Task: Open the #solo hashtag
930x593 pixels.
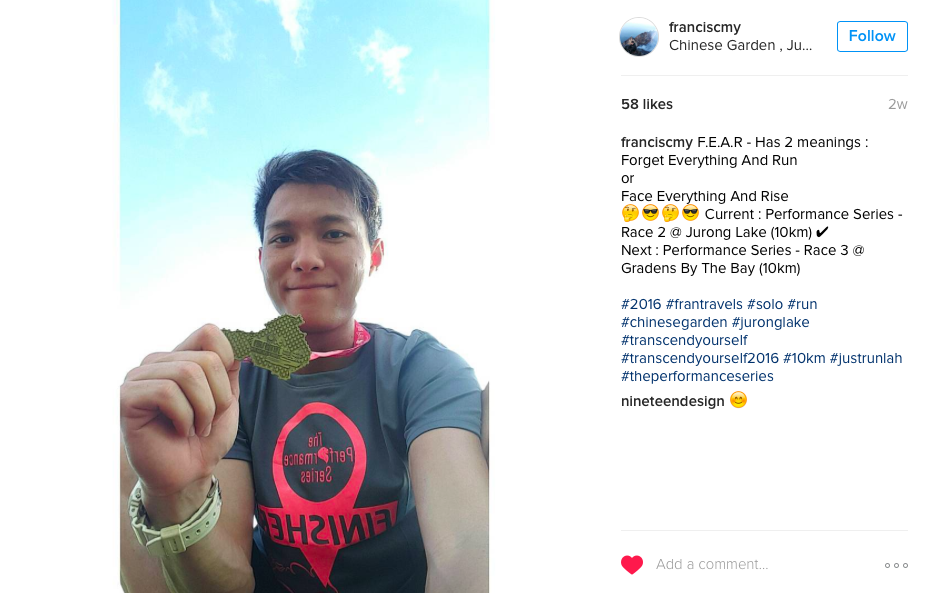Action: tap(765, 304)
